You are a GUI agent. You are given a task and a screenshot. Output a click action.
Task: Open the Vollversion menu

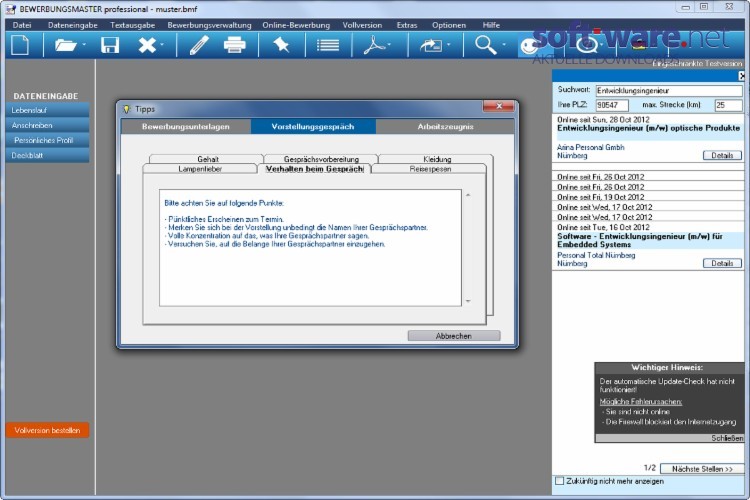coord(362,25)
